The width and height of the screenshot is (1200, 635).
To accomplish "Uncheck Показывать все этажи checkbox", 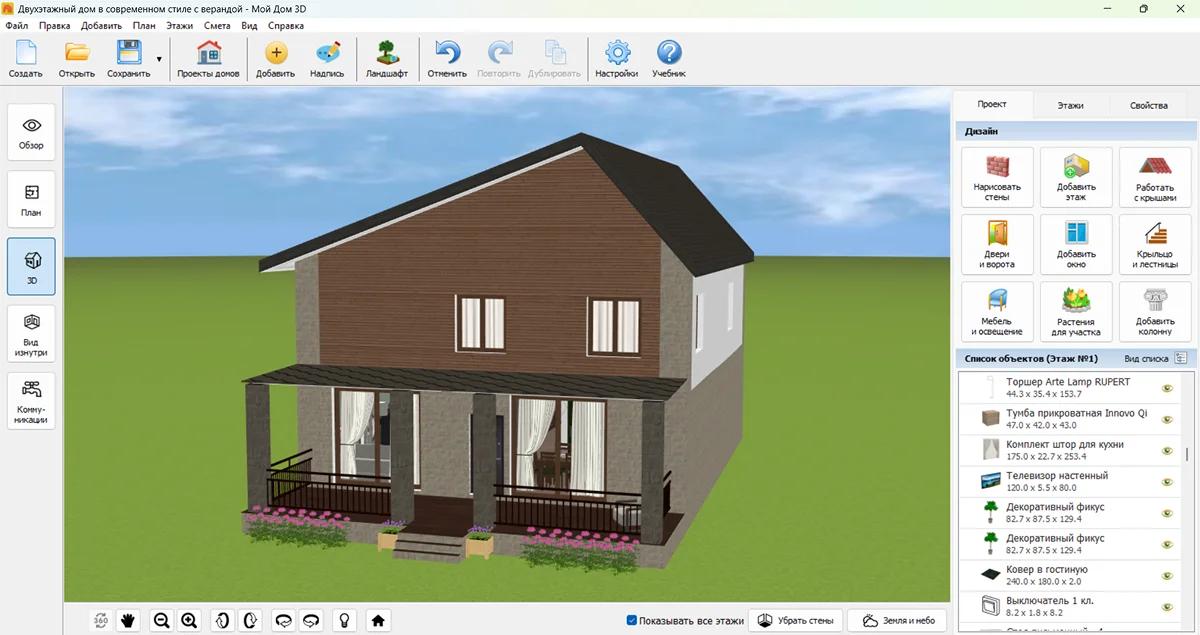I will point(632,621).
